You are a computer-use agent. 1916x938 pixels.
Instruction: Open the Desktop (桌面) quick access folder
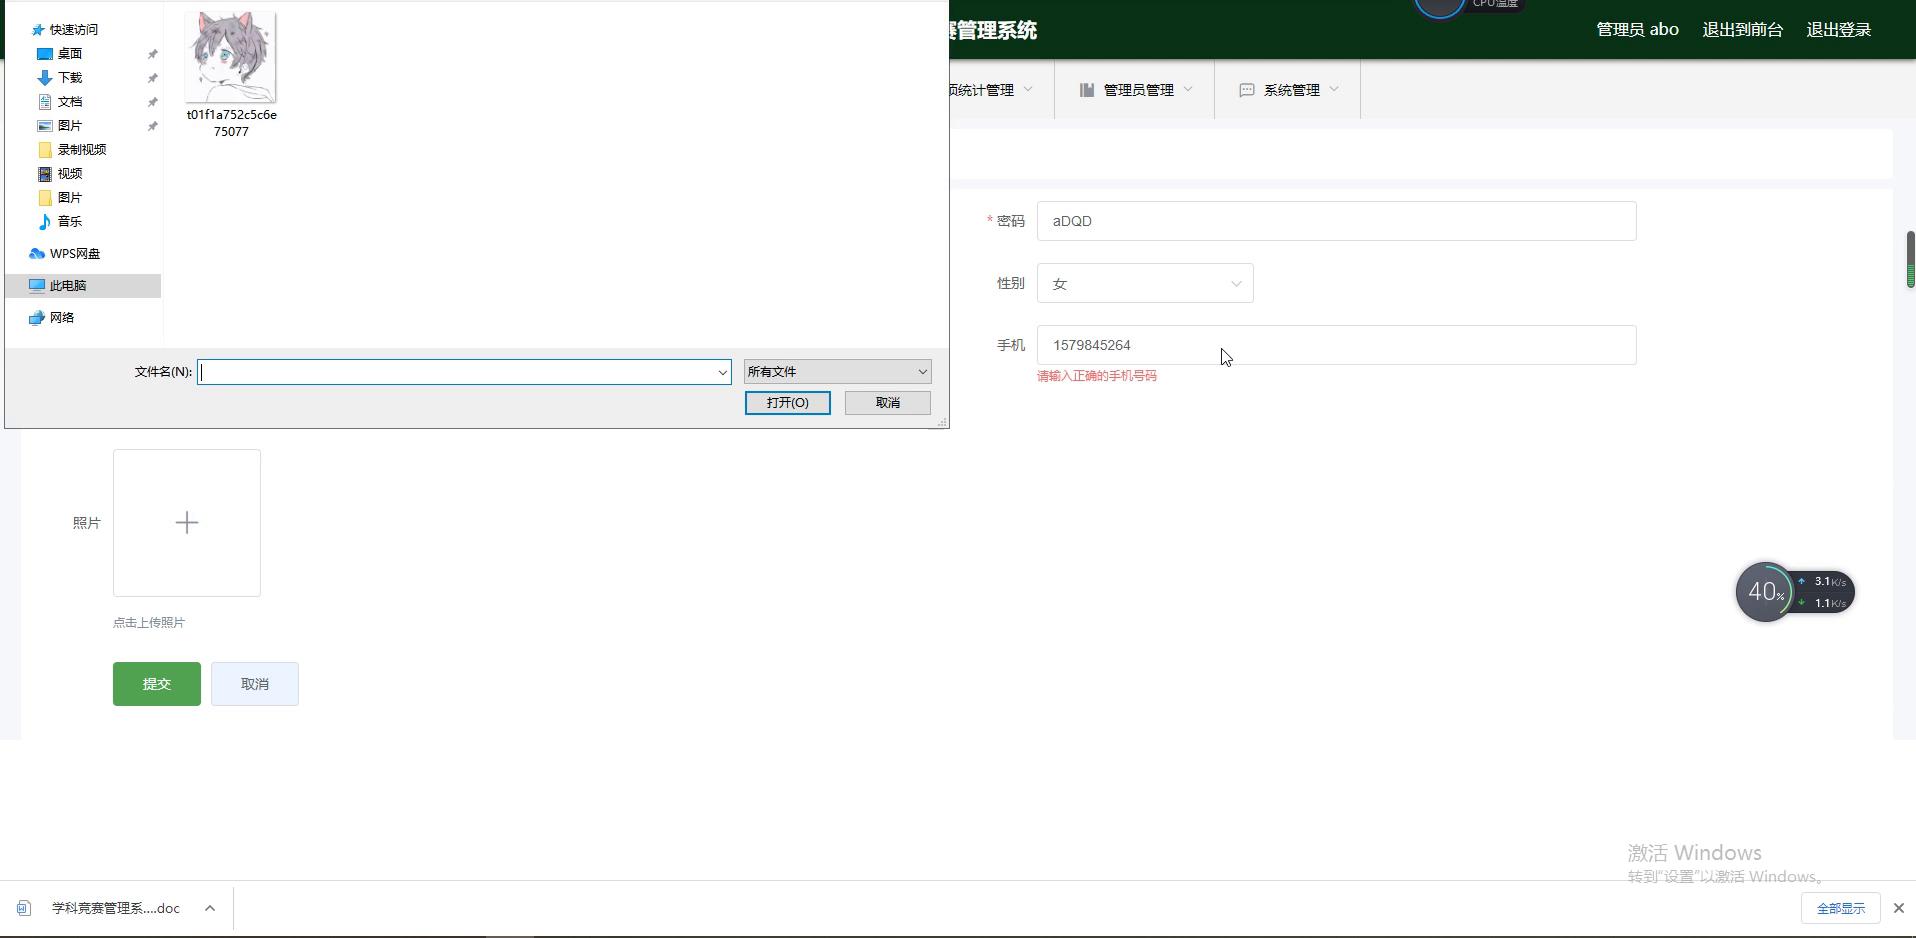[x=69, y=54]
